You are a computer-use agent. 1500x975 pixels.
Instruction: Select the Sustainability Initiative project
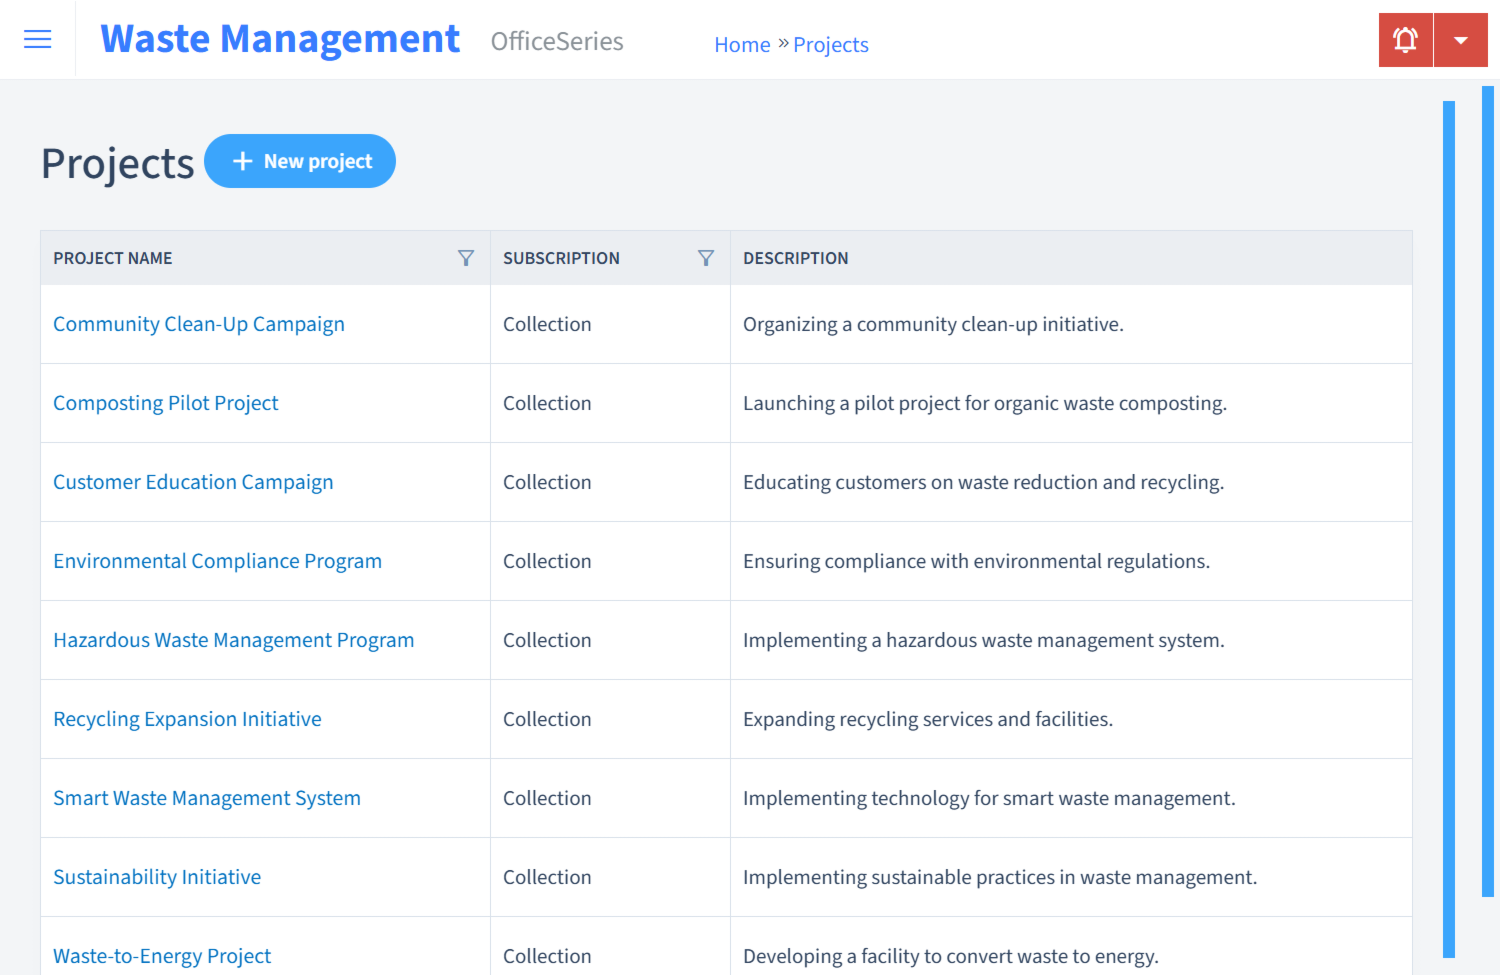[156, 877]
